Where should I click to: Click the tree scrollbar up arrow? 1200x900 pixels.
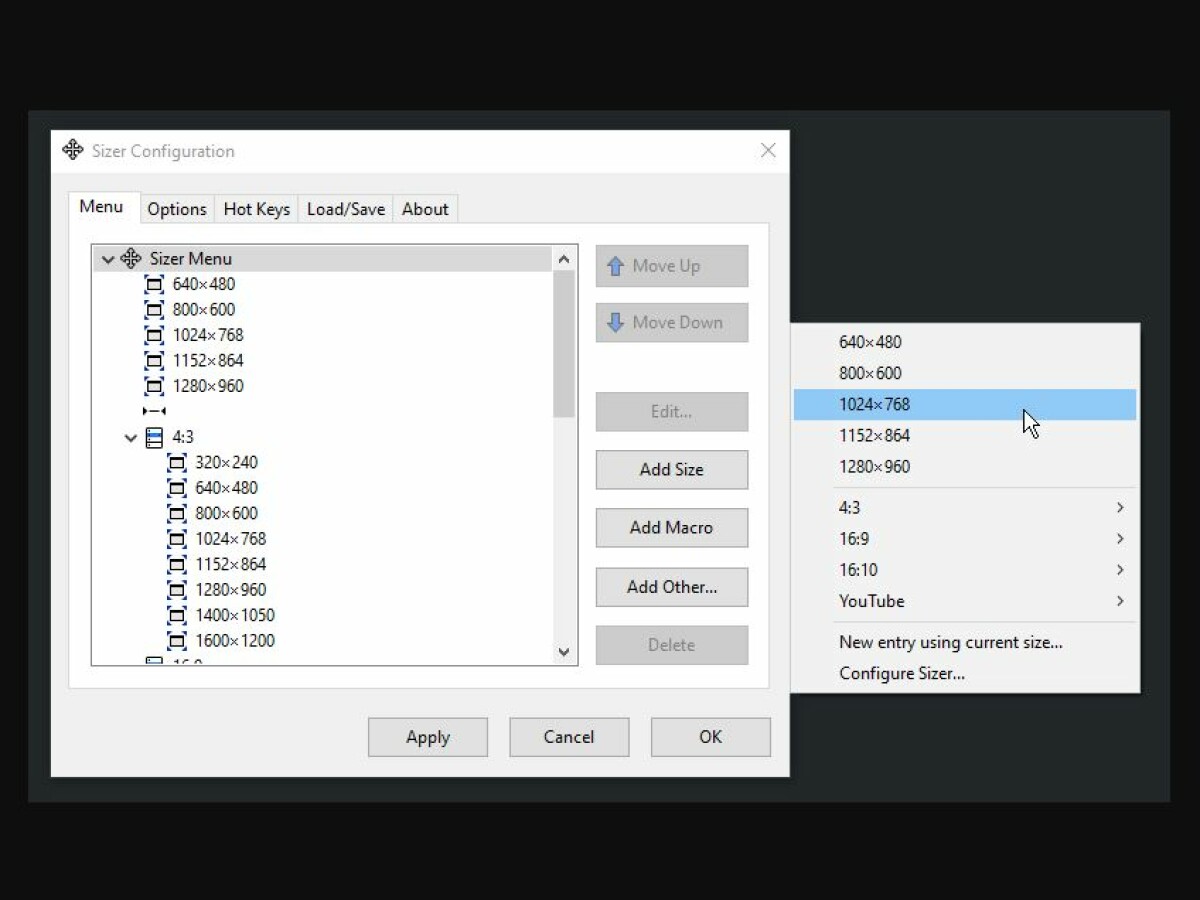click(564, 259)
